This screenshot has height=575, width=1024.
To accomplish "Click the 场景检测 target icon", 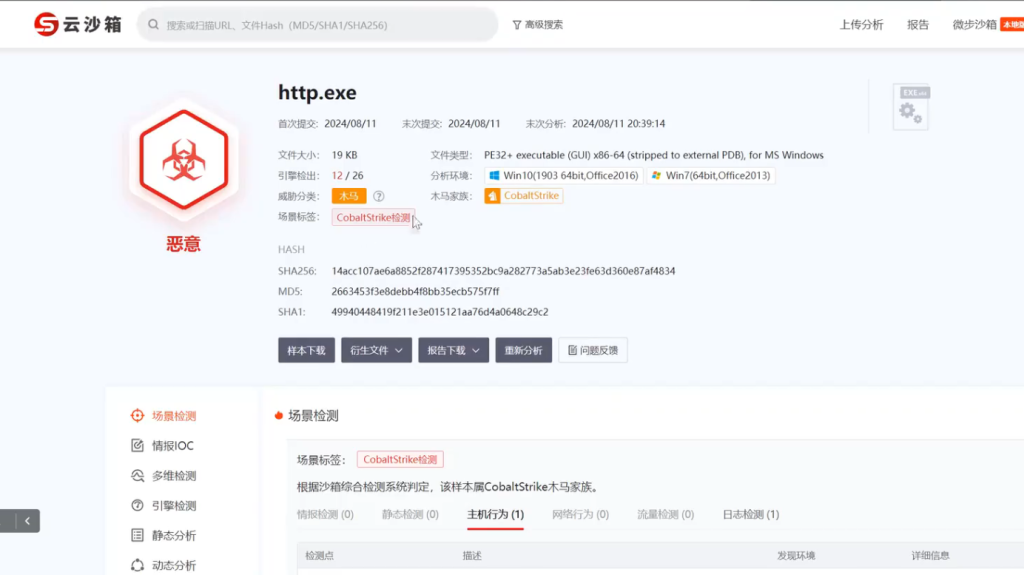I will tap(137, 416).
